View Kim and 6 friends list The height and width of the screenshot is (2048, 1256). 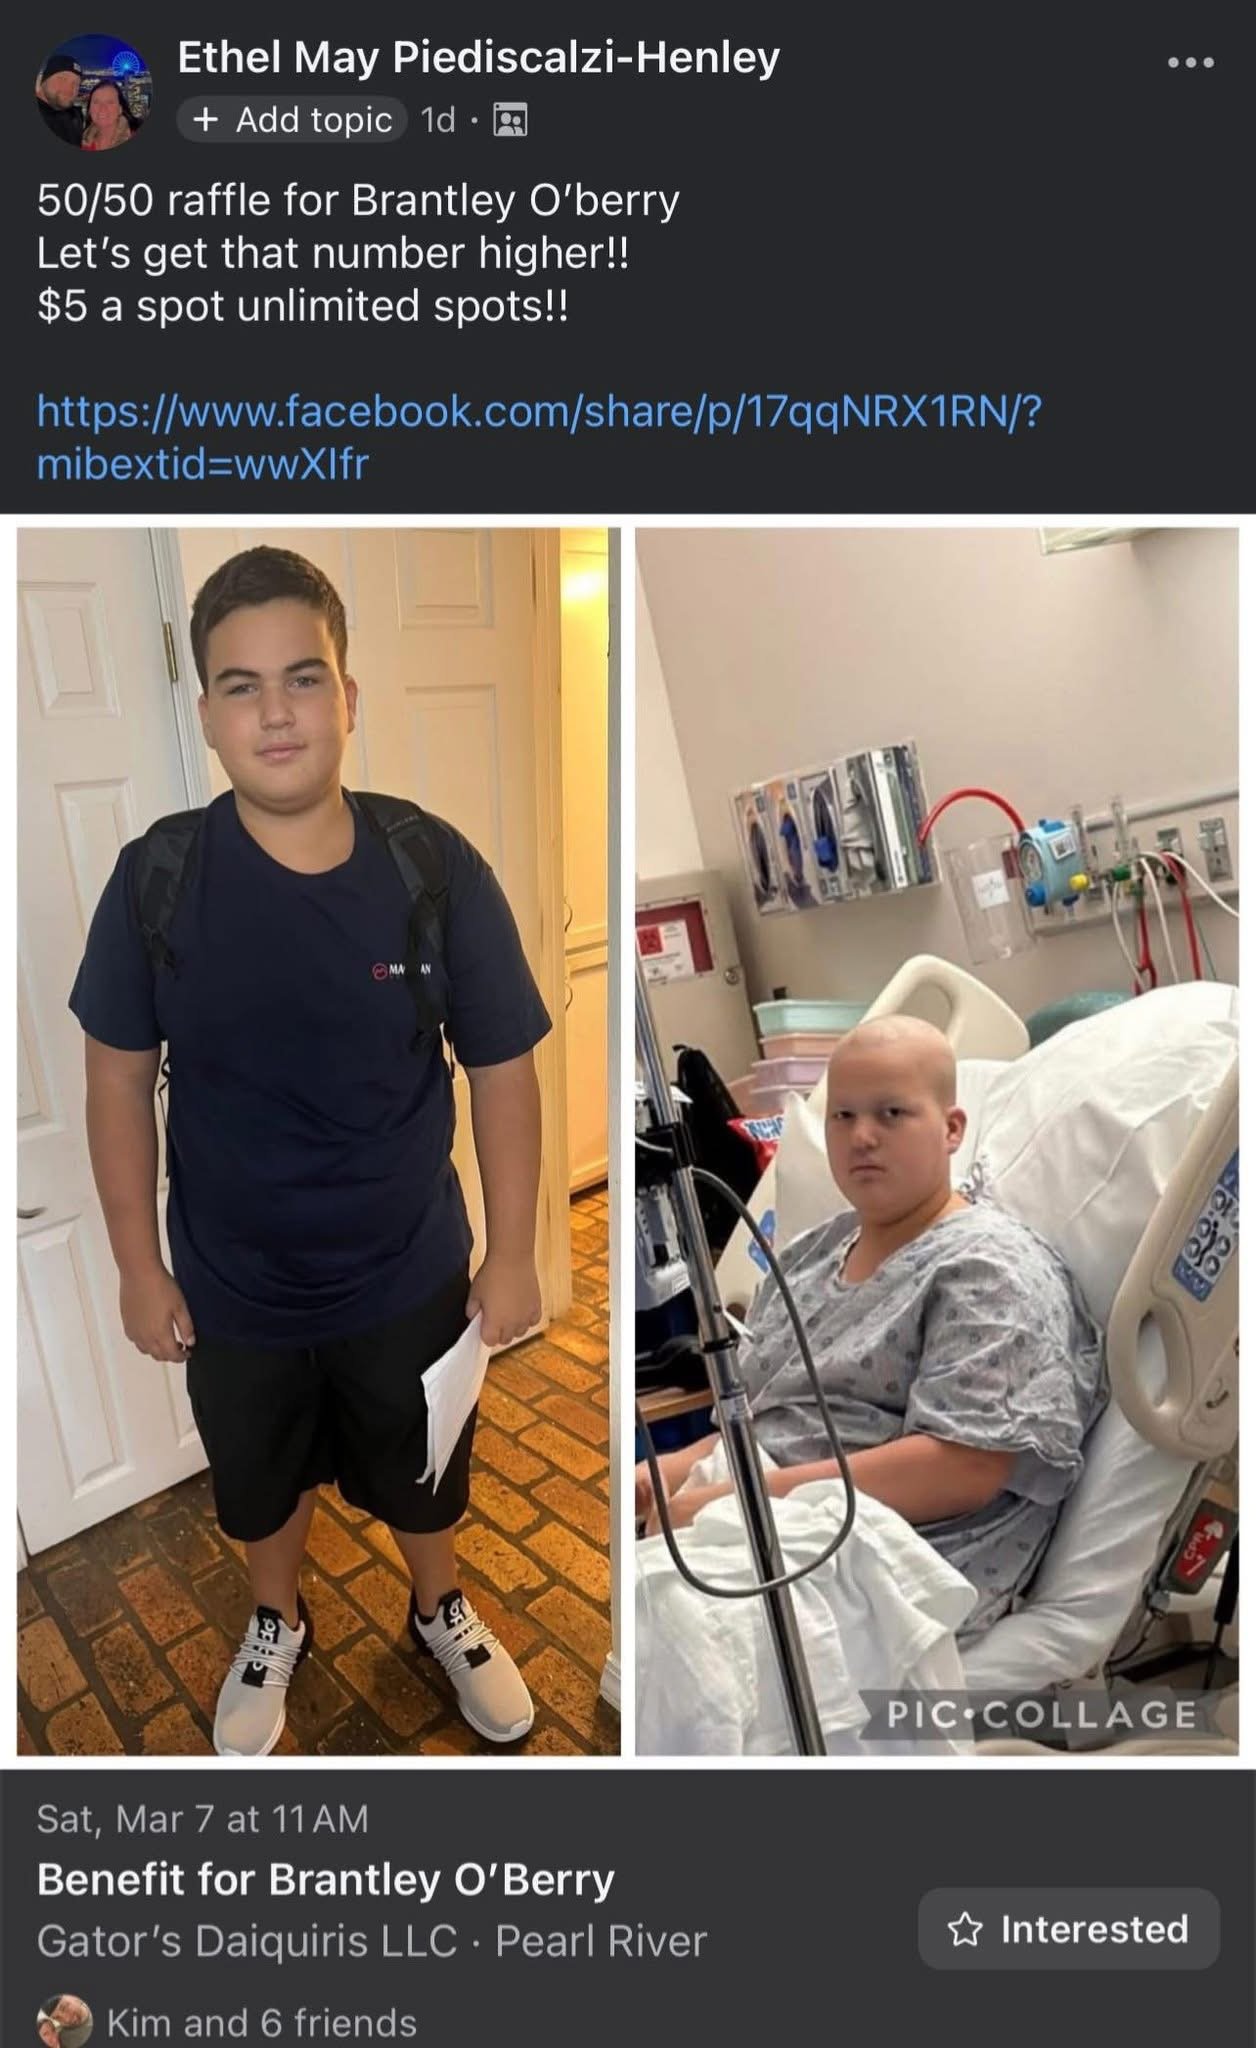coord(262,2023)
